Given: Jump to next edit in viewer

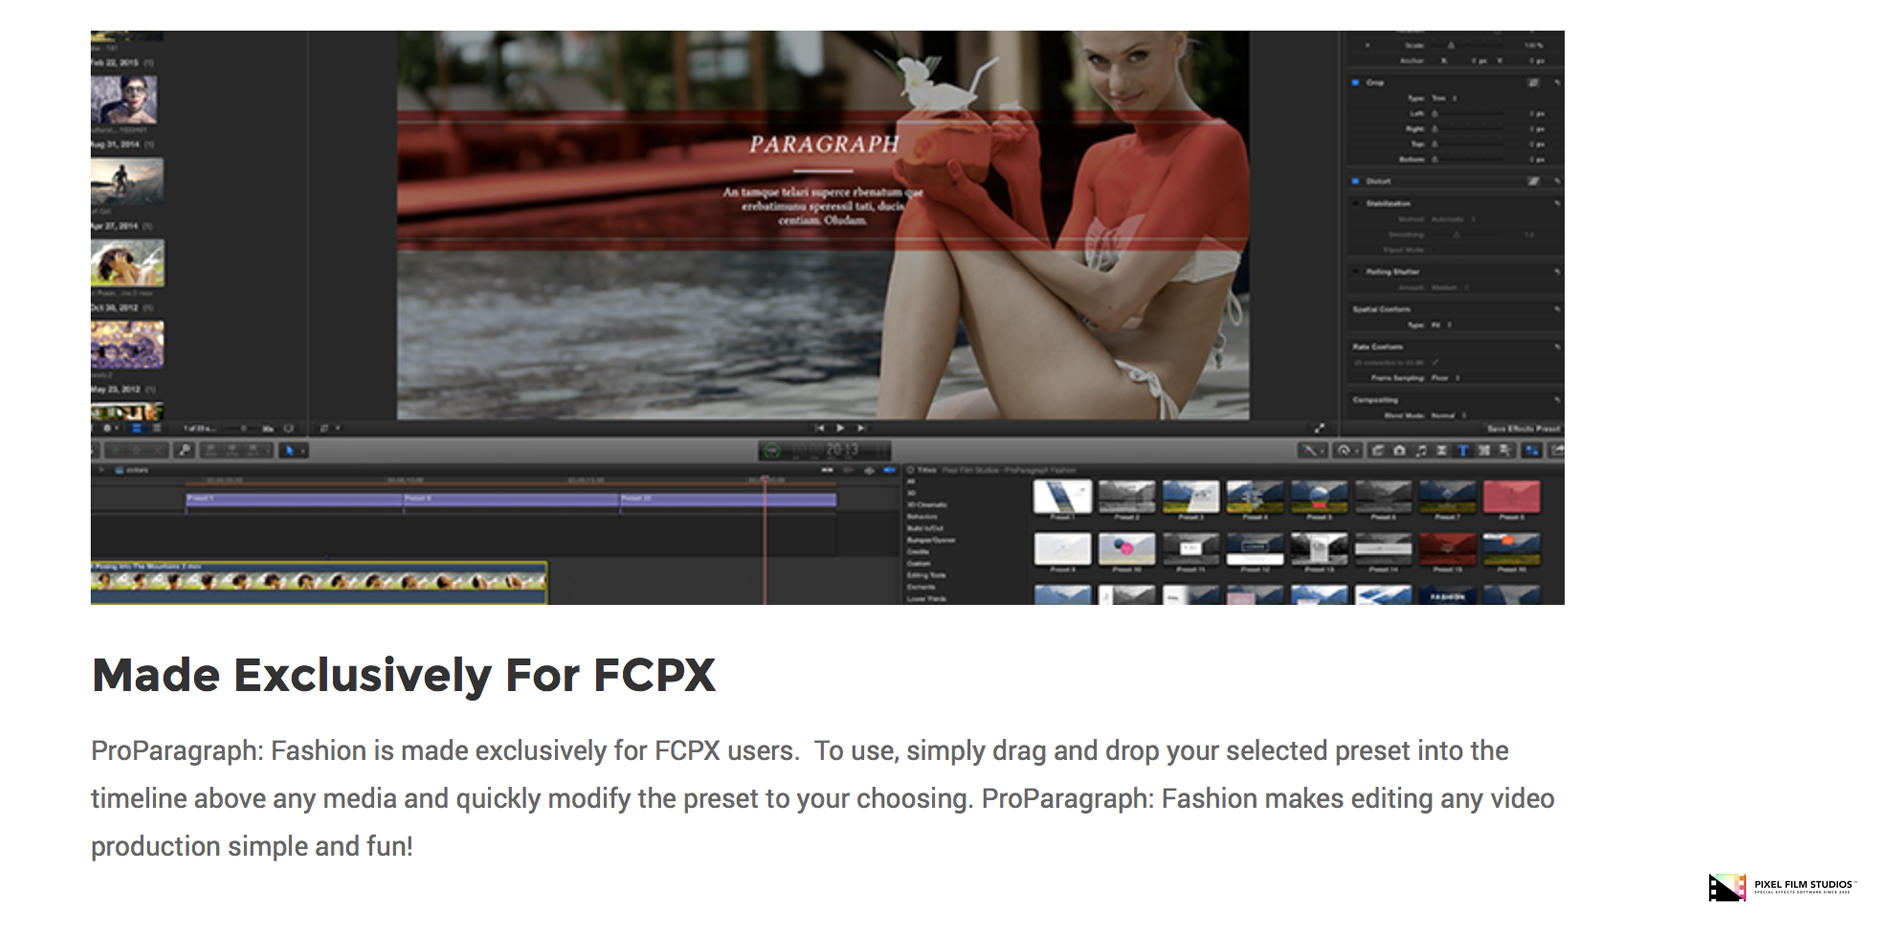Looking at the screenshot, I should pyautogui.click(x=861, y=428).
